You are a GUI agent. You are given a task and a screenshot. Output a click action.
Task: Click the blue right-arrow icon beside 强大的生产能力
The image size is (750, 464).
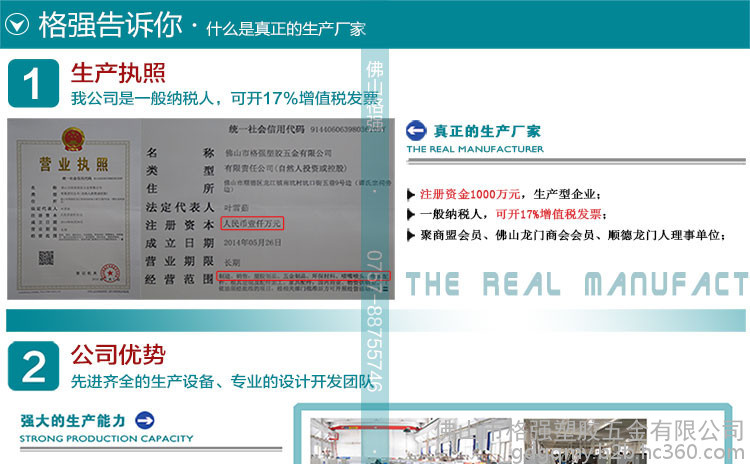pos(145,420)
